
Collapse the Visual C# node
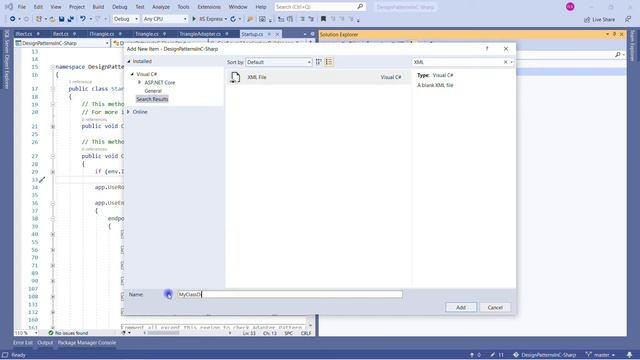click(x=132, y=74)
